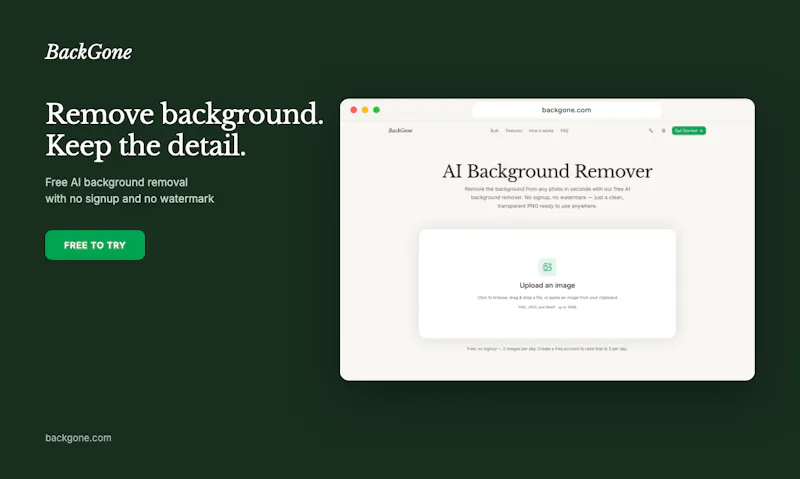This screenshot has height=479, width=800.
Task: Open the Features nav item
Action: (x=514, y=131)
